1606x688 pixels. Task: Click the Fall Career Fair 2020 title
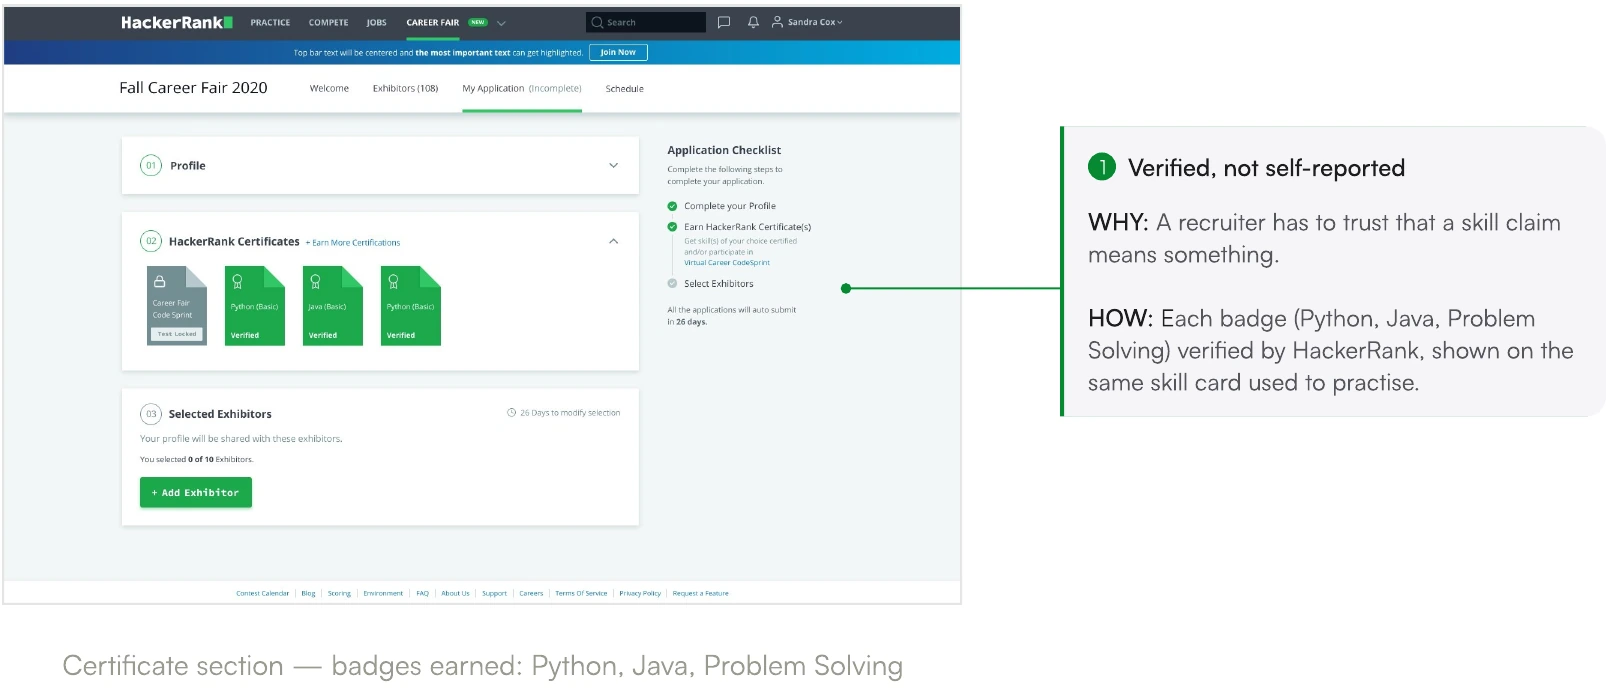click(x=193, y=88)
